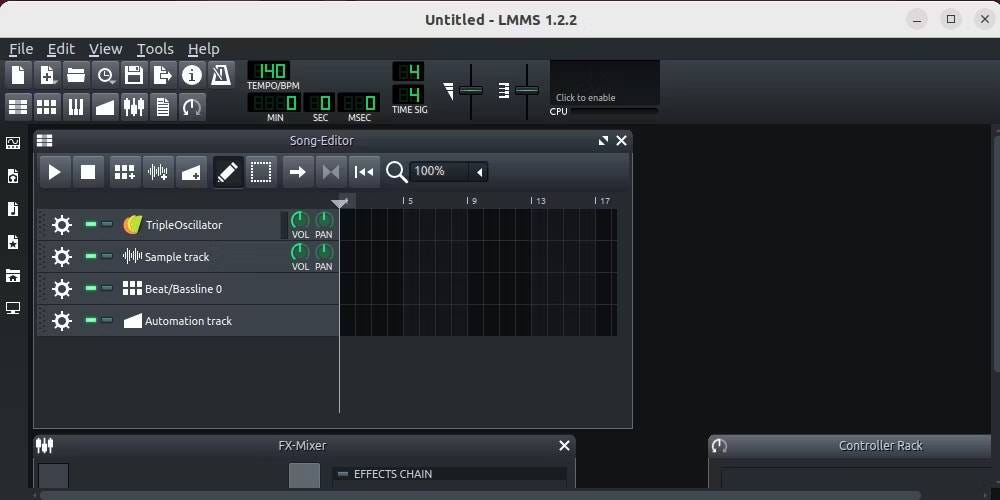Viewport: 1000px width, 500px height.
Task: Toggle solo on the Sample track
Action: click(x=107, y=257)
